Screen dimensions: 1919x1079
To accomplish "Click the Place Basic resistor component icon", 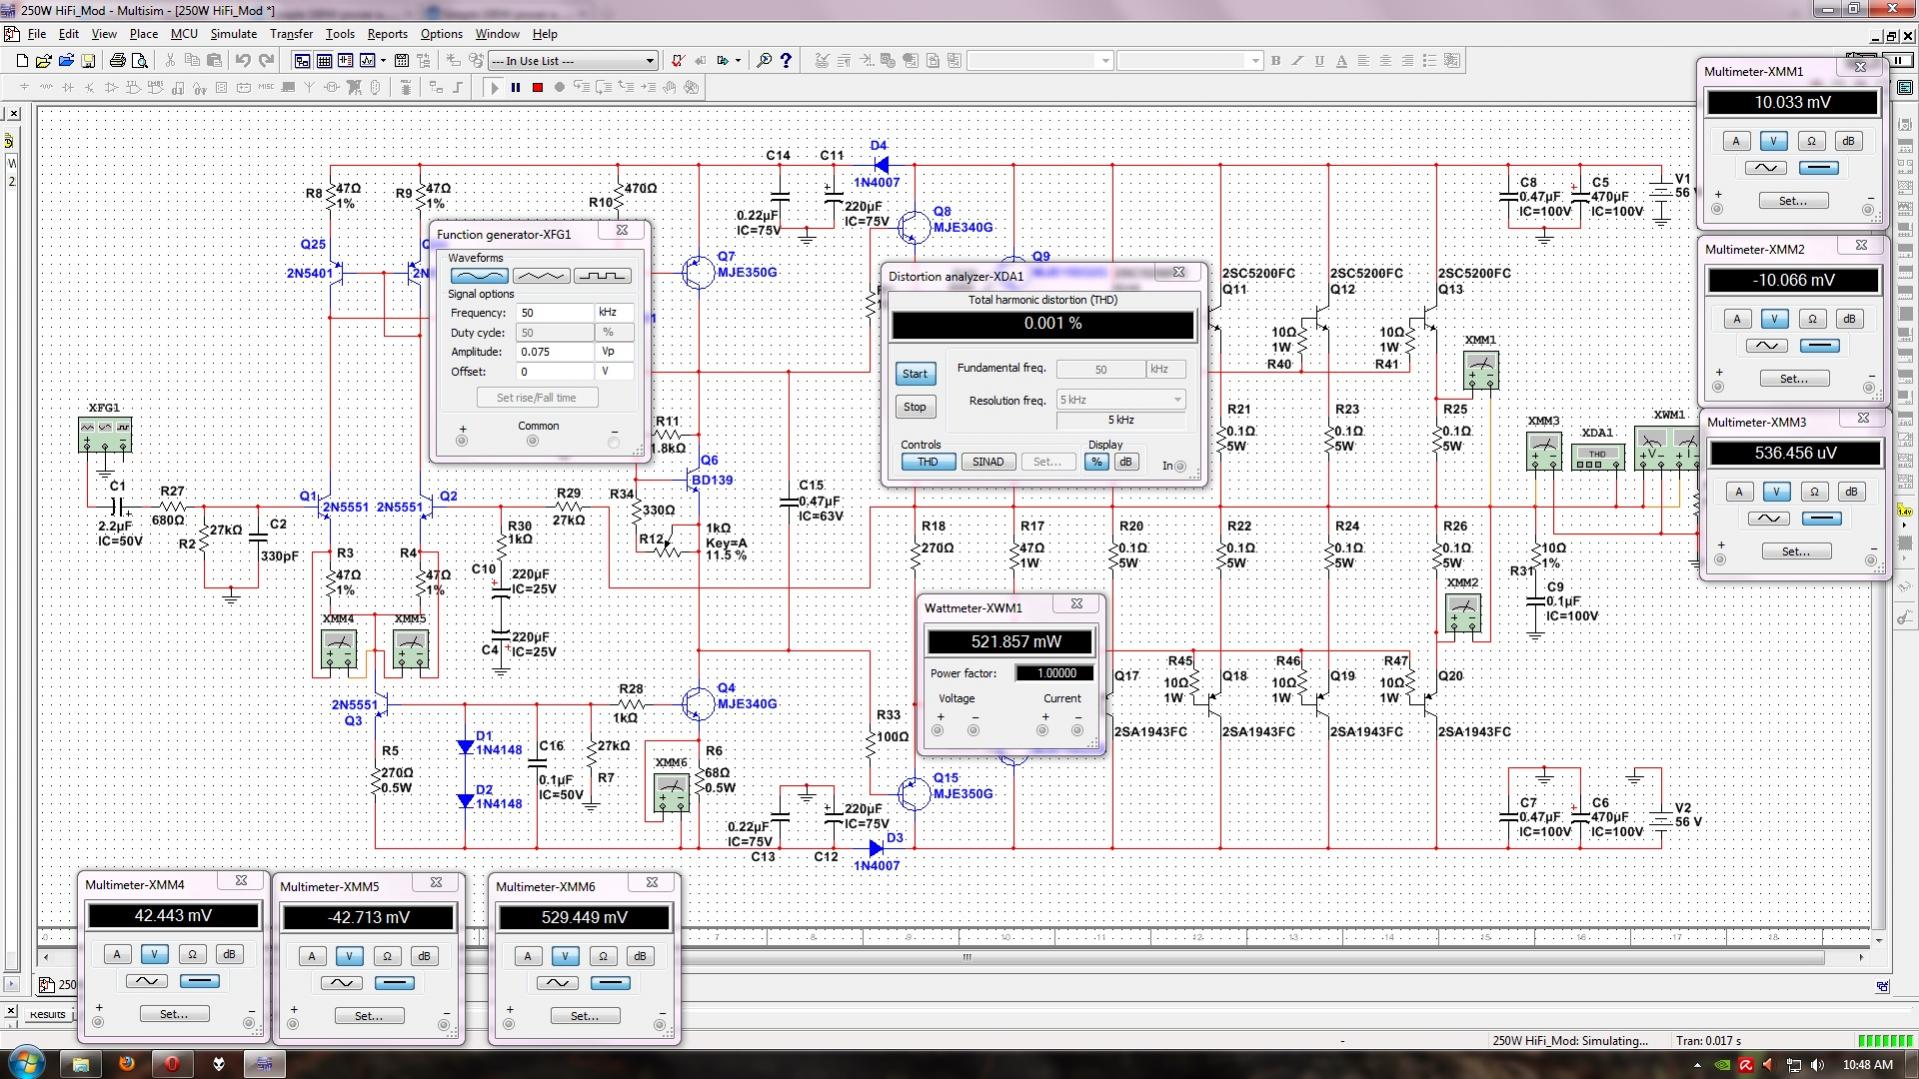I will click(46, 87).
